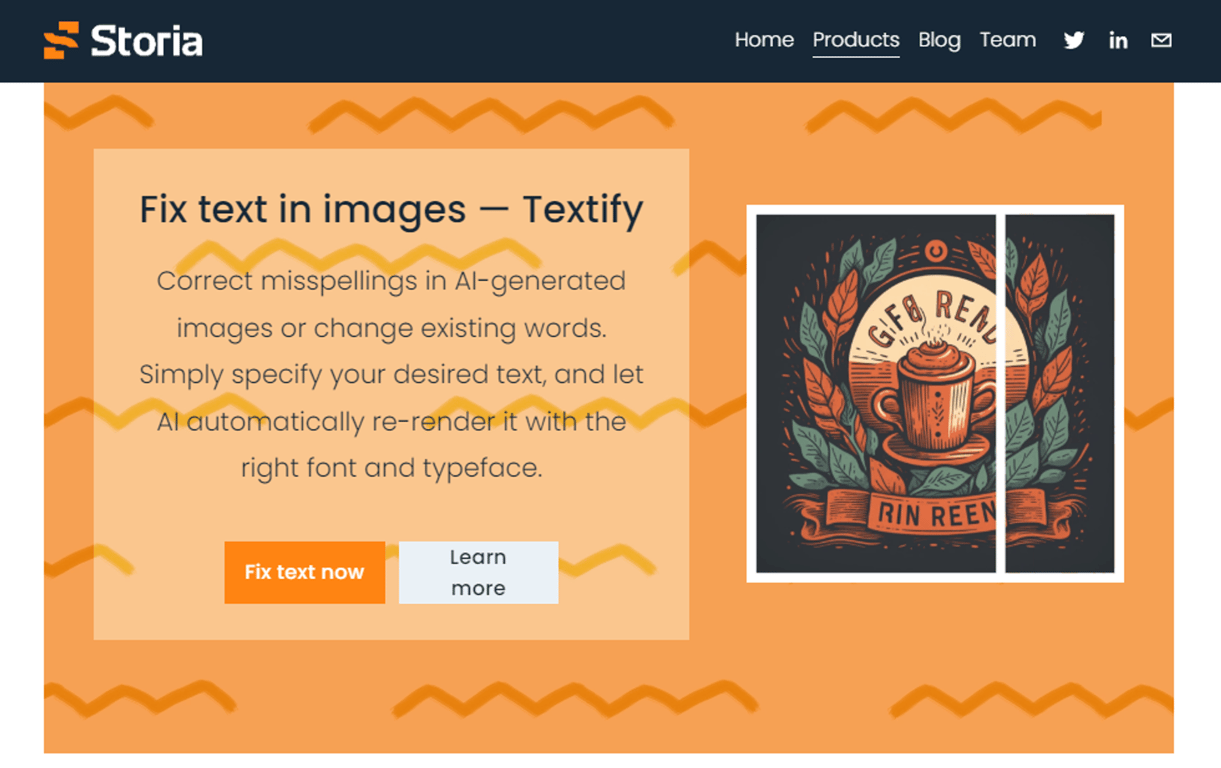Go to the Home page
Viewport: 1221px width, 768px height.
764,40
